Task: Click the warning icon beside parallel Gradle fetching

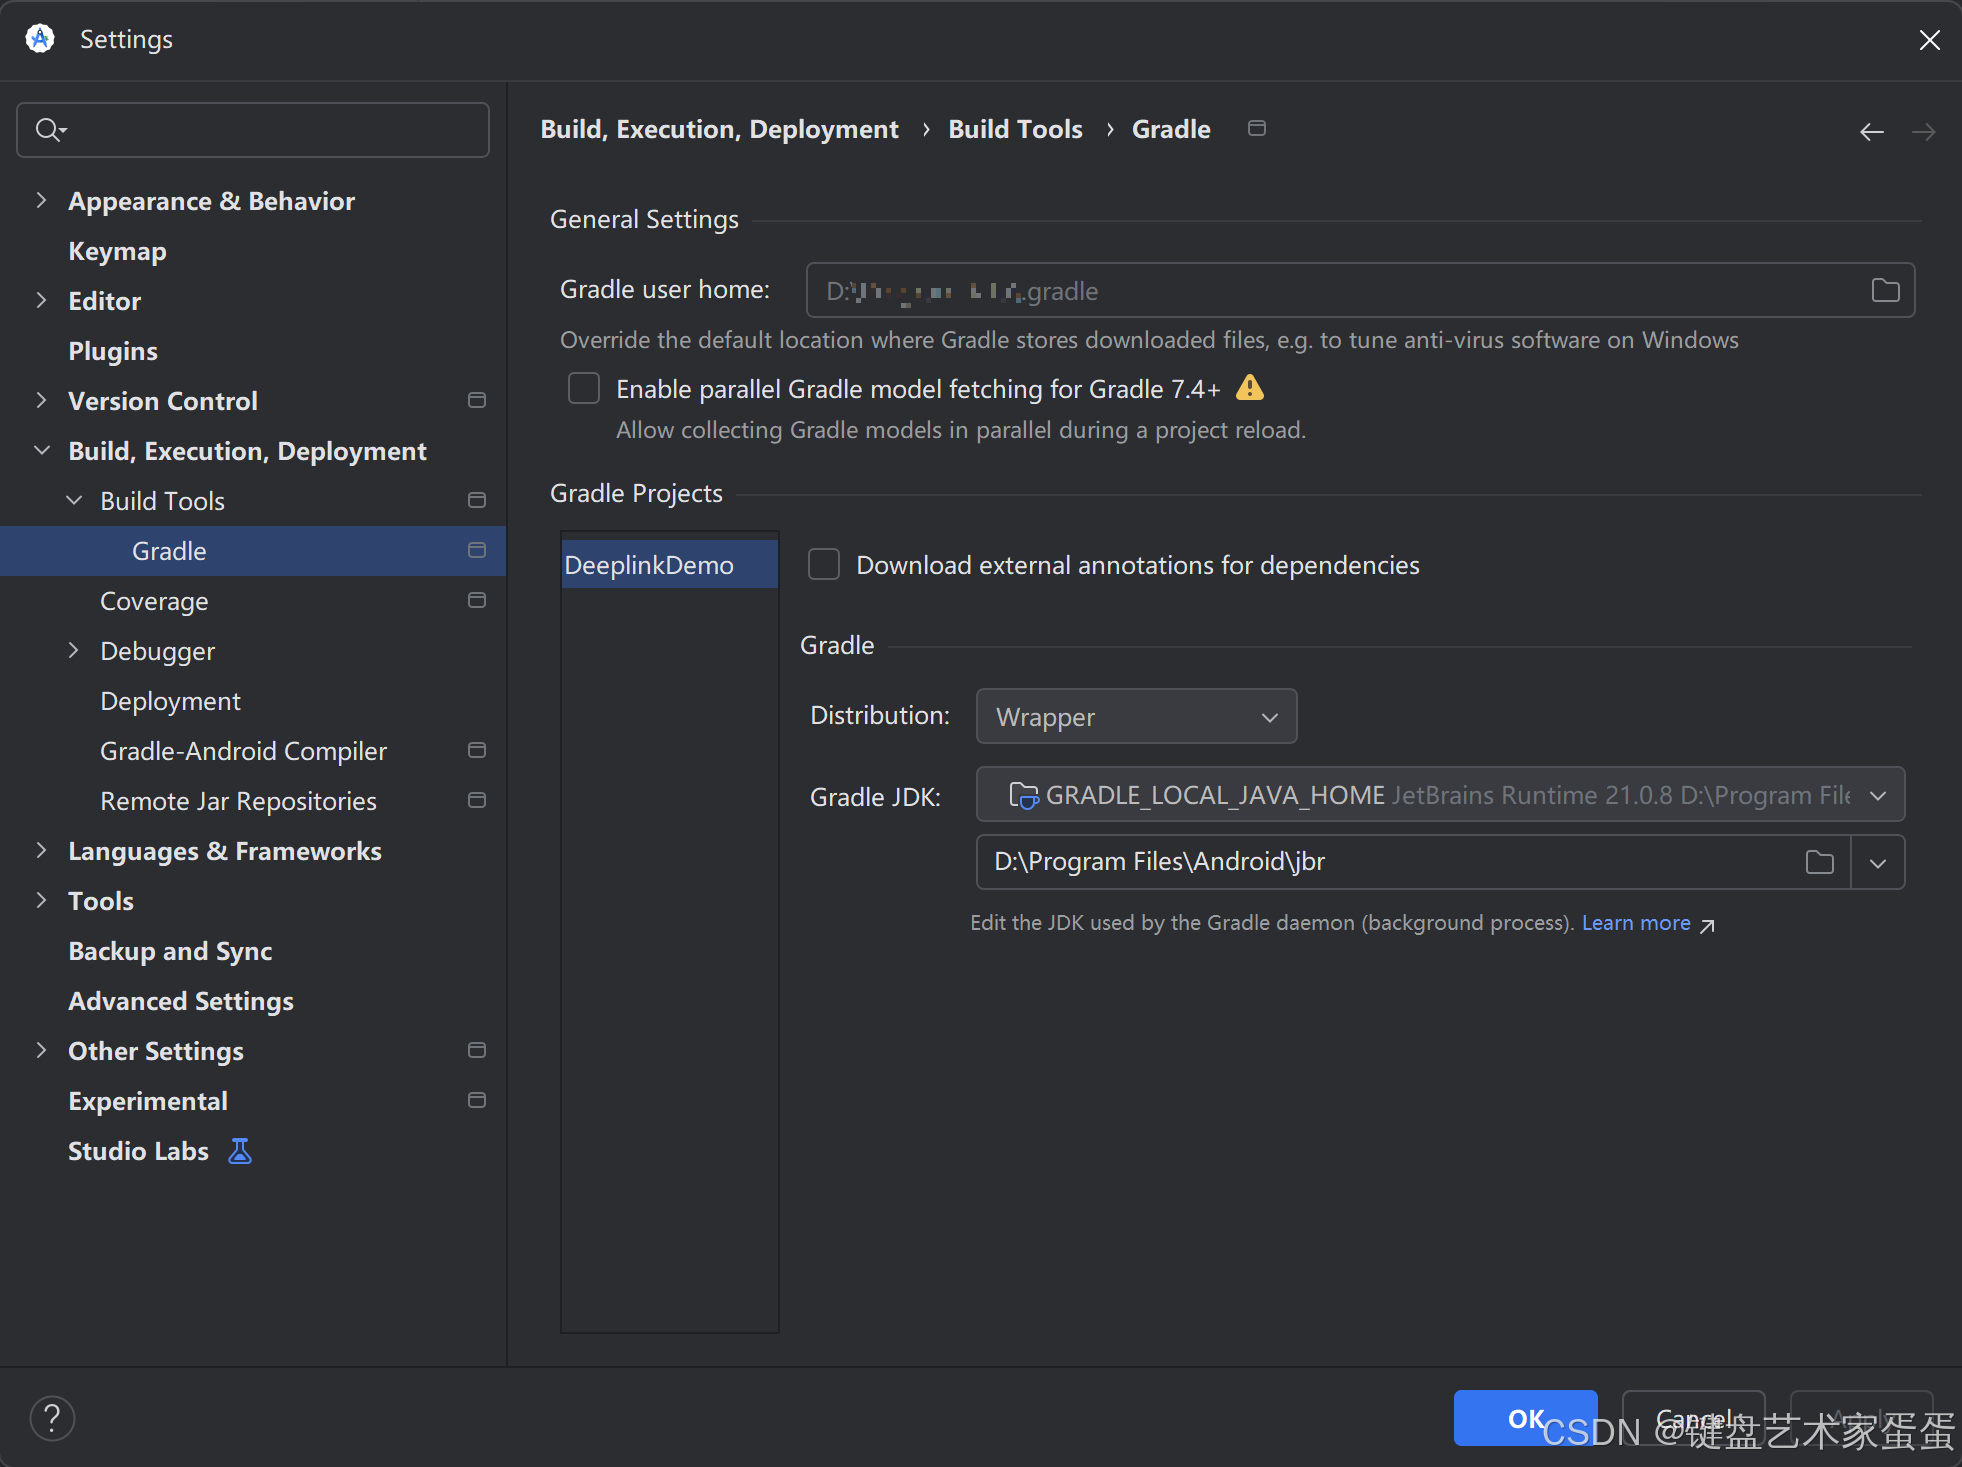Action: point(1250,388)
